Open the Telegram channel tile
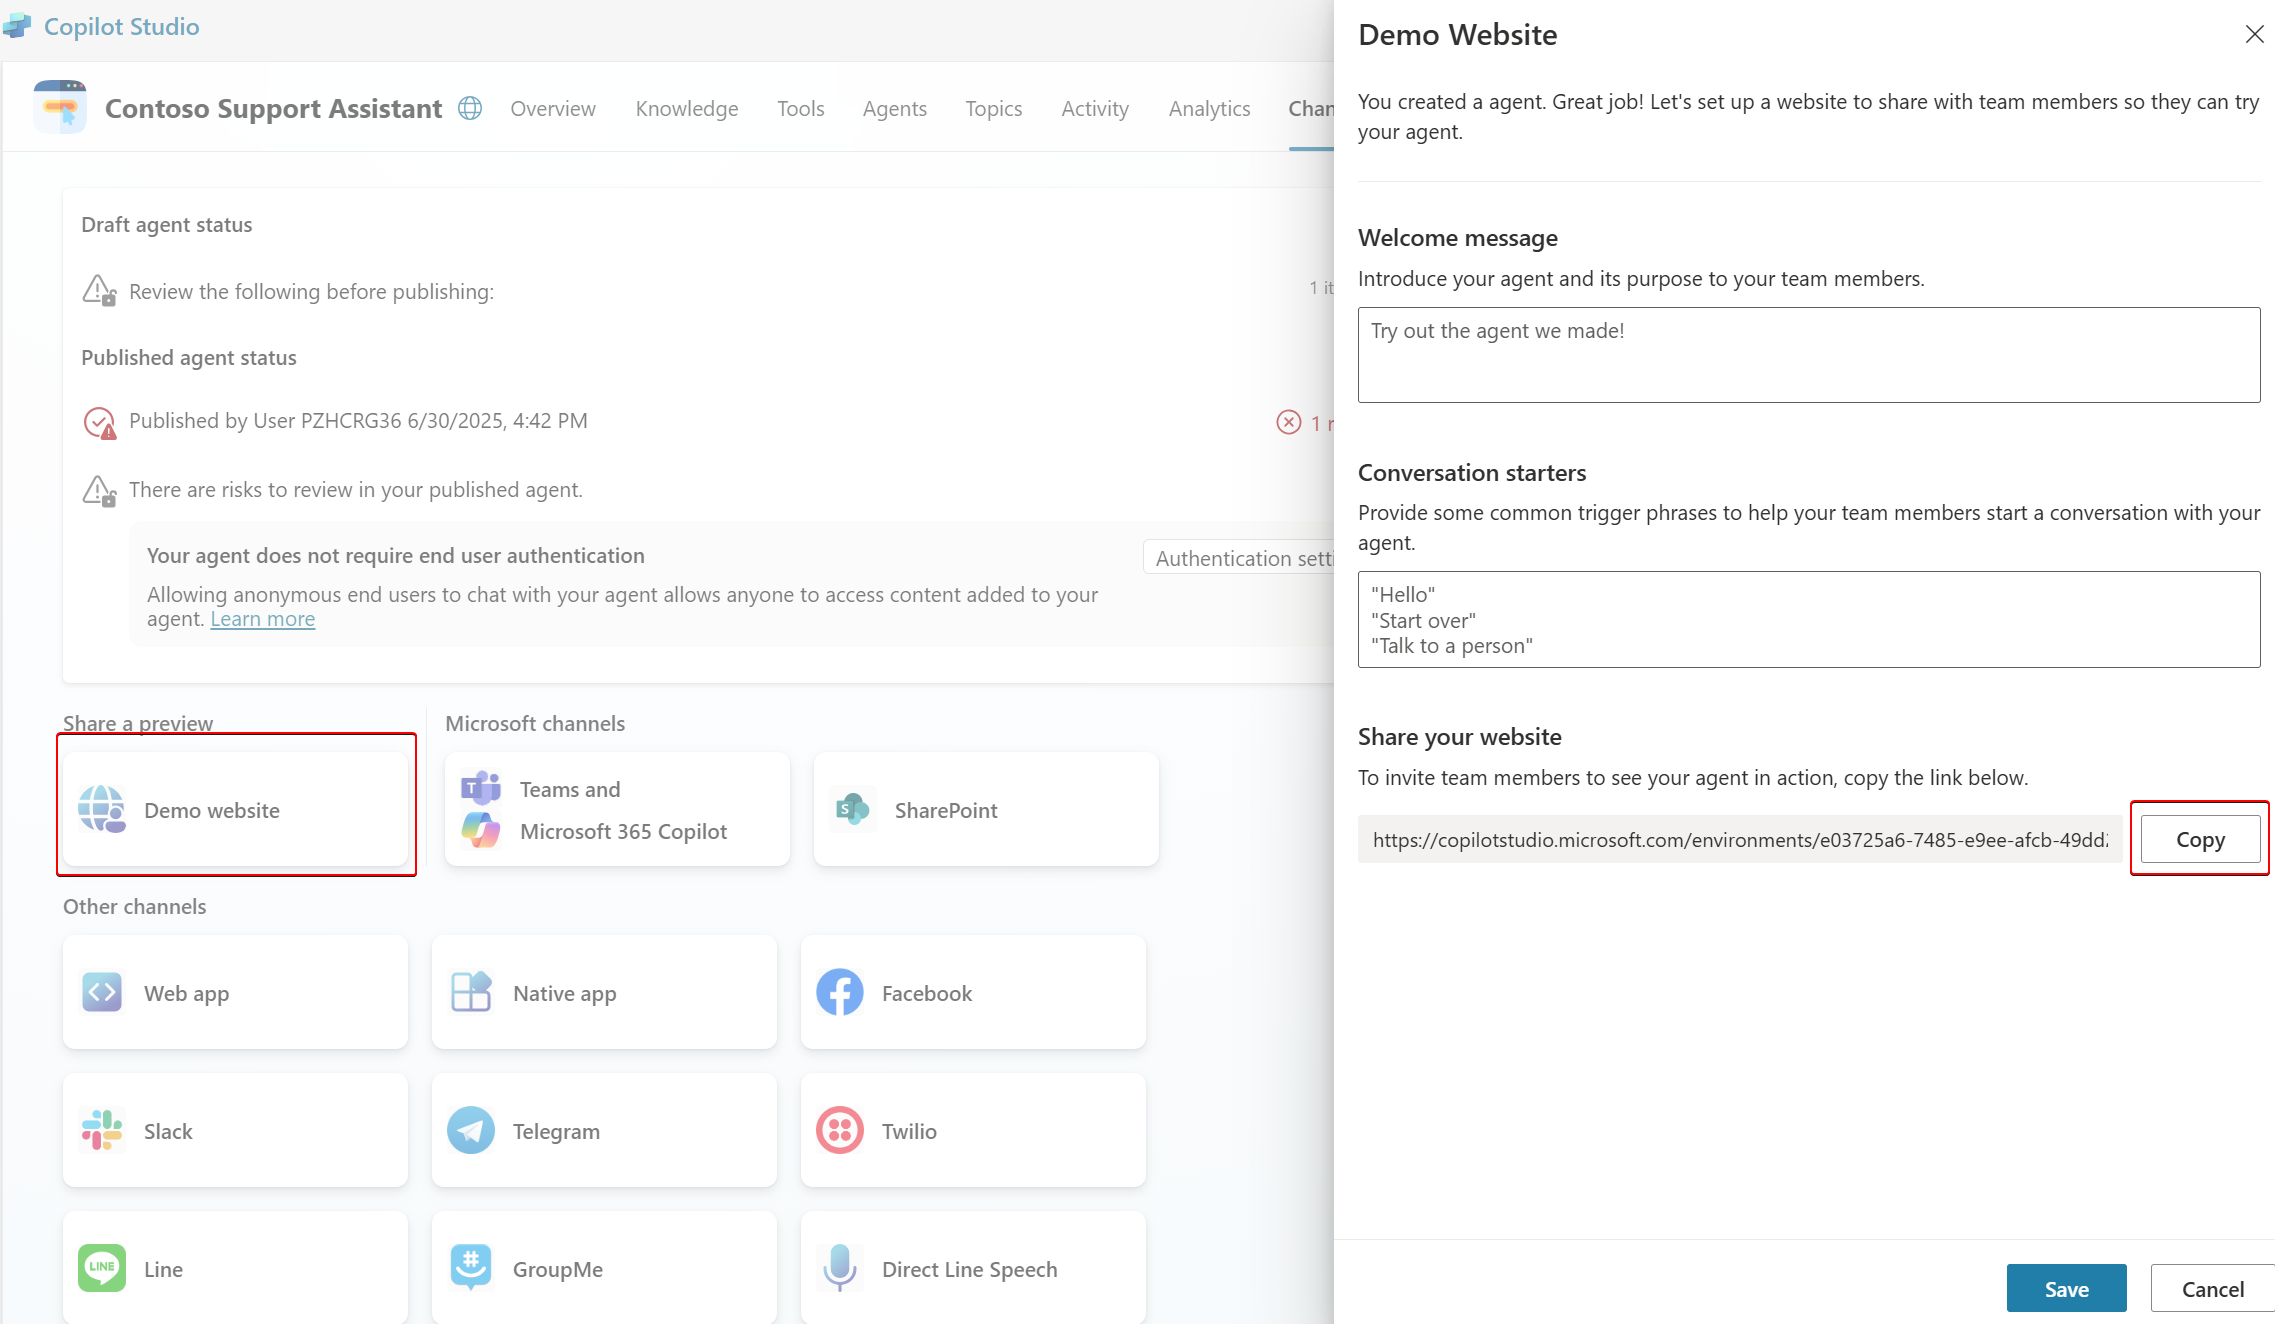Image resolution: width=2275 pixels, height=1324 pixels. 603,1130
